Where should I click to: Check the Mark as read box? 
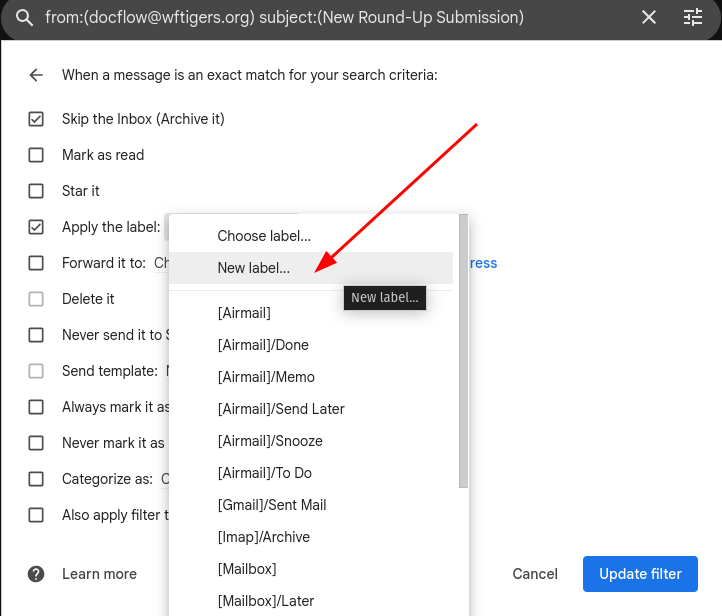[x=36, y=155]
